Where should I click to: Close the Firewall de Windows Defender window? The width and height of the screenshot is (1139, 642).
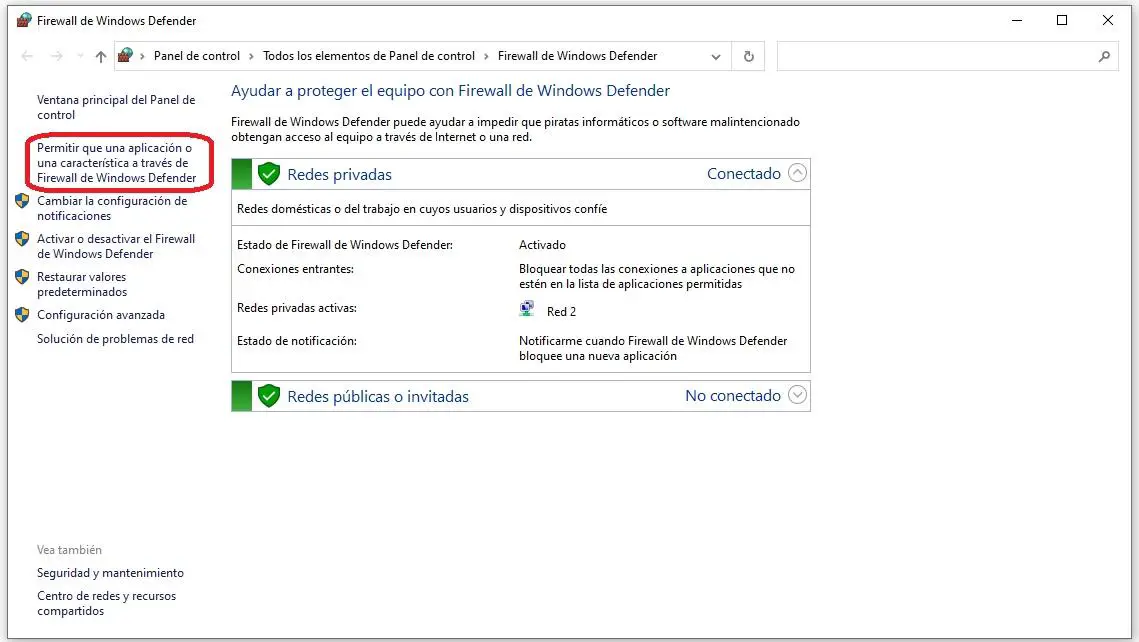(1108, 20)
